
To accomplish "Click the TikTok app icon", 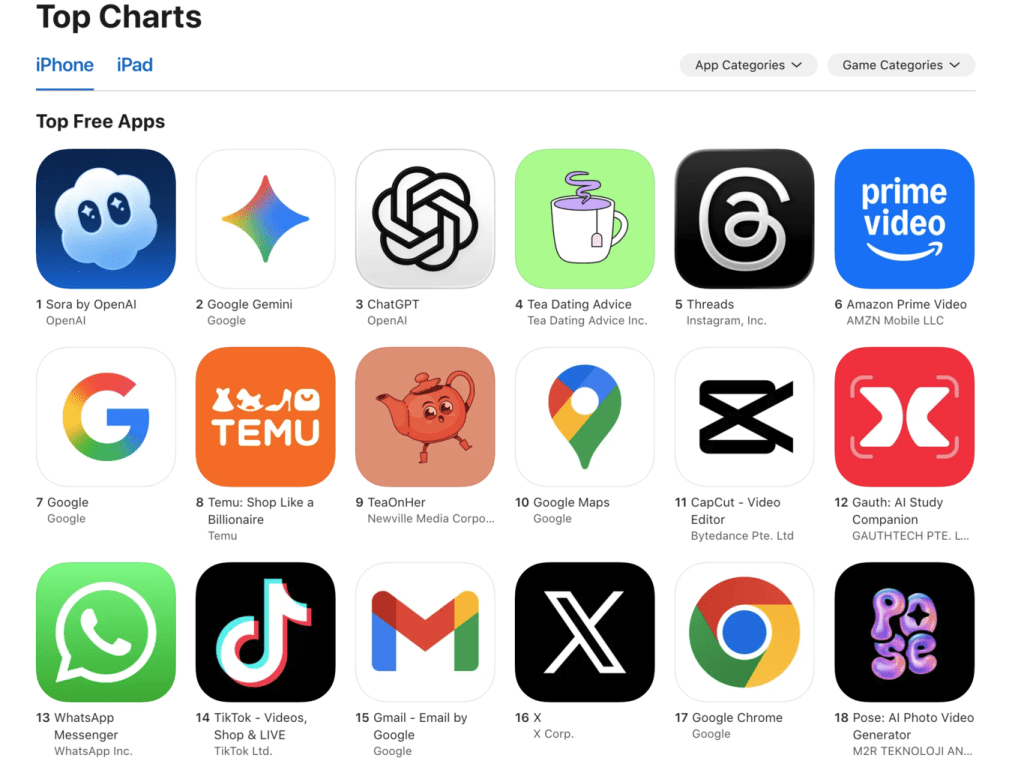I will pyautogui.click(x=265, y=632).
